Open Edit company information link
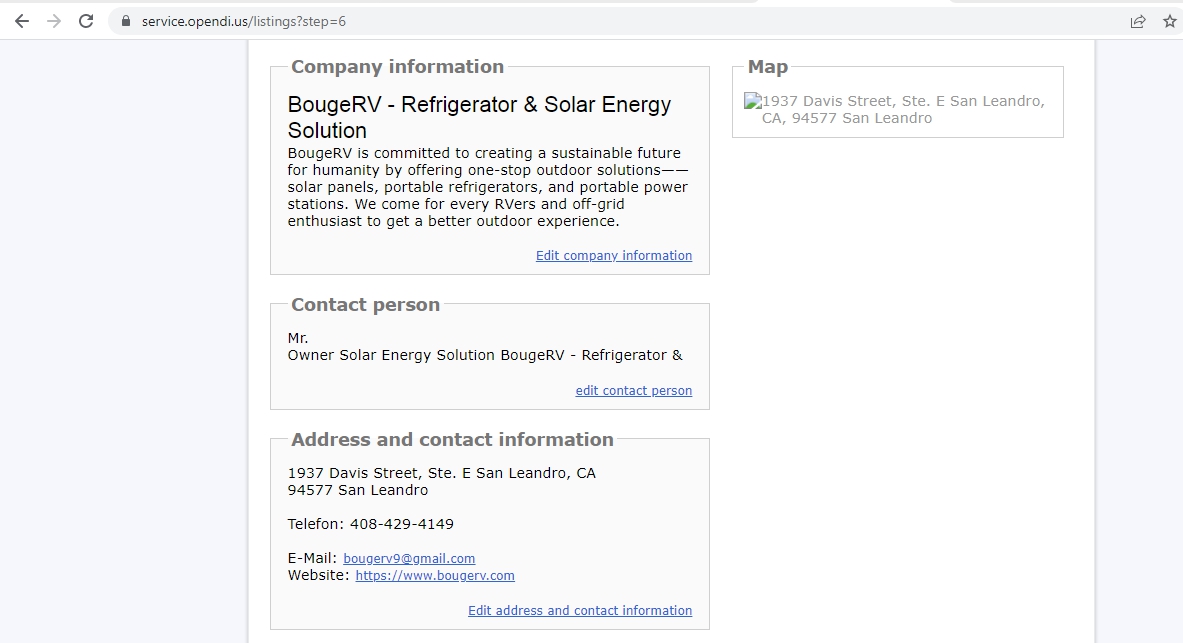Viewport: 1183px width, 643px height. click(613, 256)
